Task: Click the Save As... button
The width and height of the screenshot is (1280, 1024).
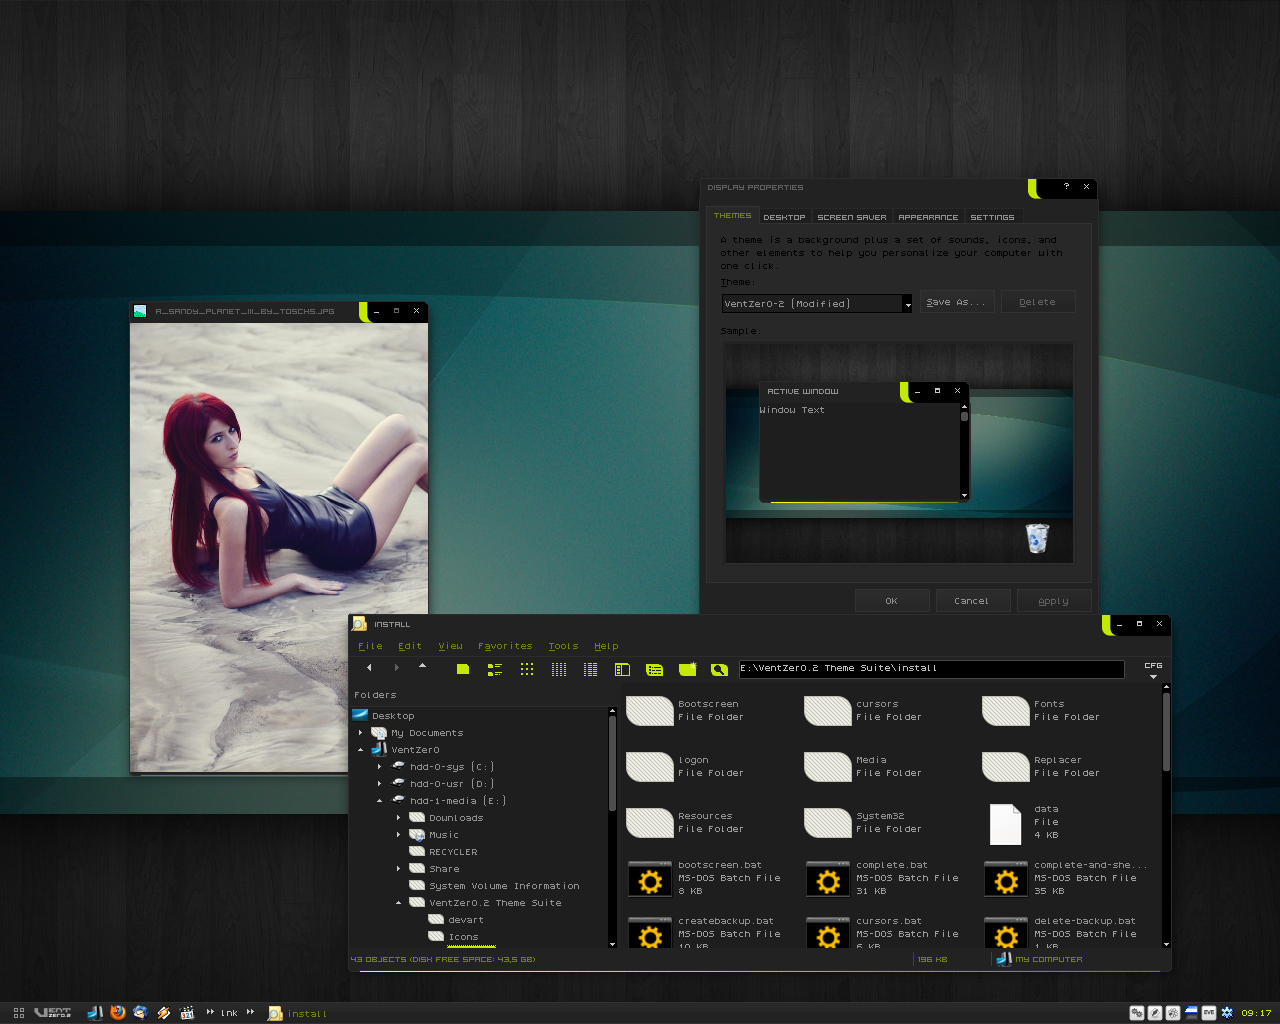Action: pyautogui.click(x=956, y=302)
